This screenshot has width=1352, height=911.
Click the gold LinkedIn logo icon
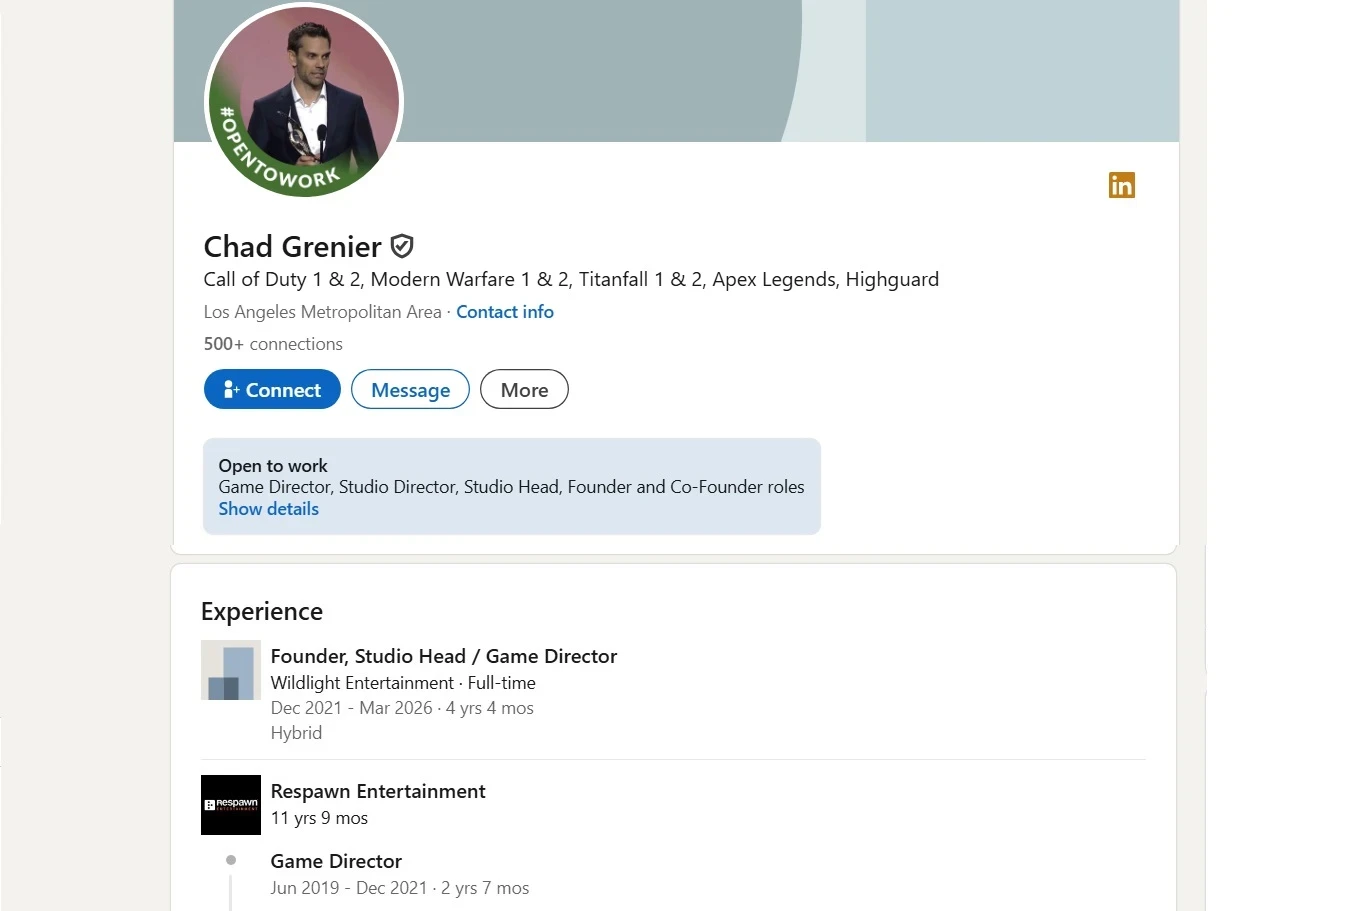1121,185
